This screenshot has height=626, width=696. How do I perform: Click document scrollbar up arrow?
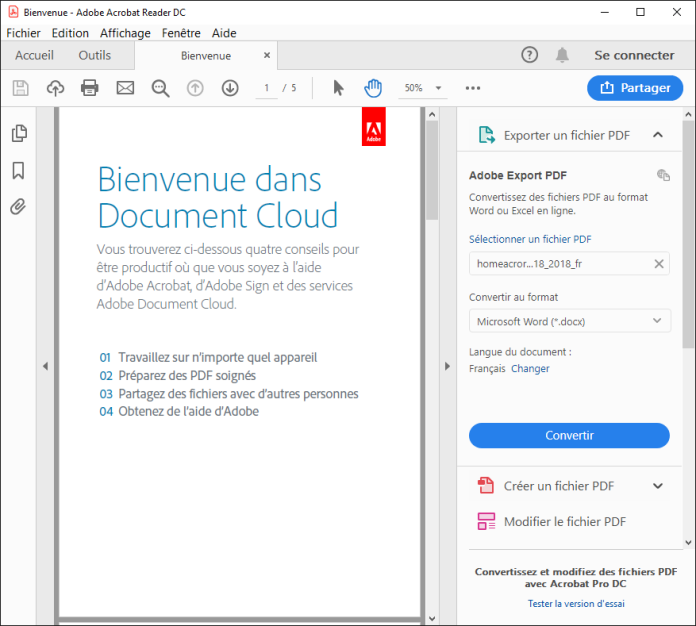(x=432, y=115)
